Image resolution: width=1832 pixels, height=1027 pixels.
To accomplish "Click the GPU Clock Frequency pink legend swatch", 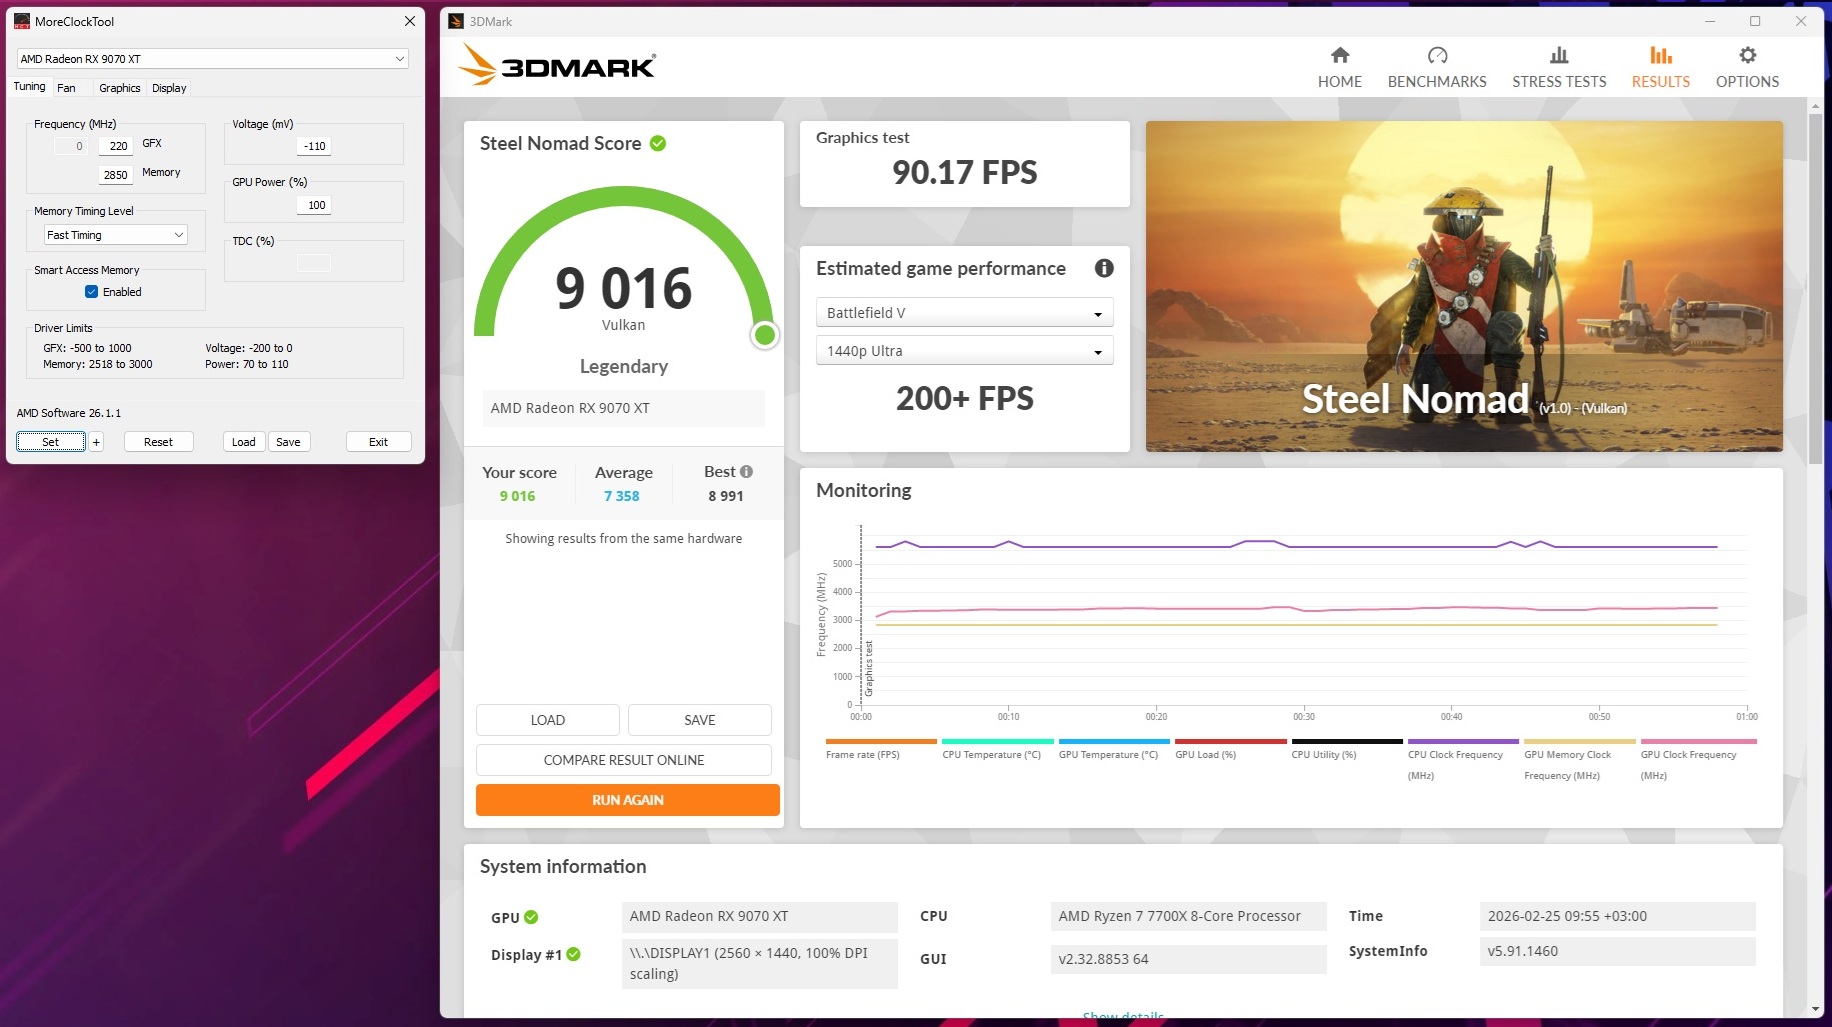I will point(1699,742).
